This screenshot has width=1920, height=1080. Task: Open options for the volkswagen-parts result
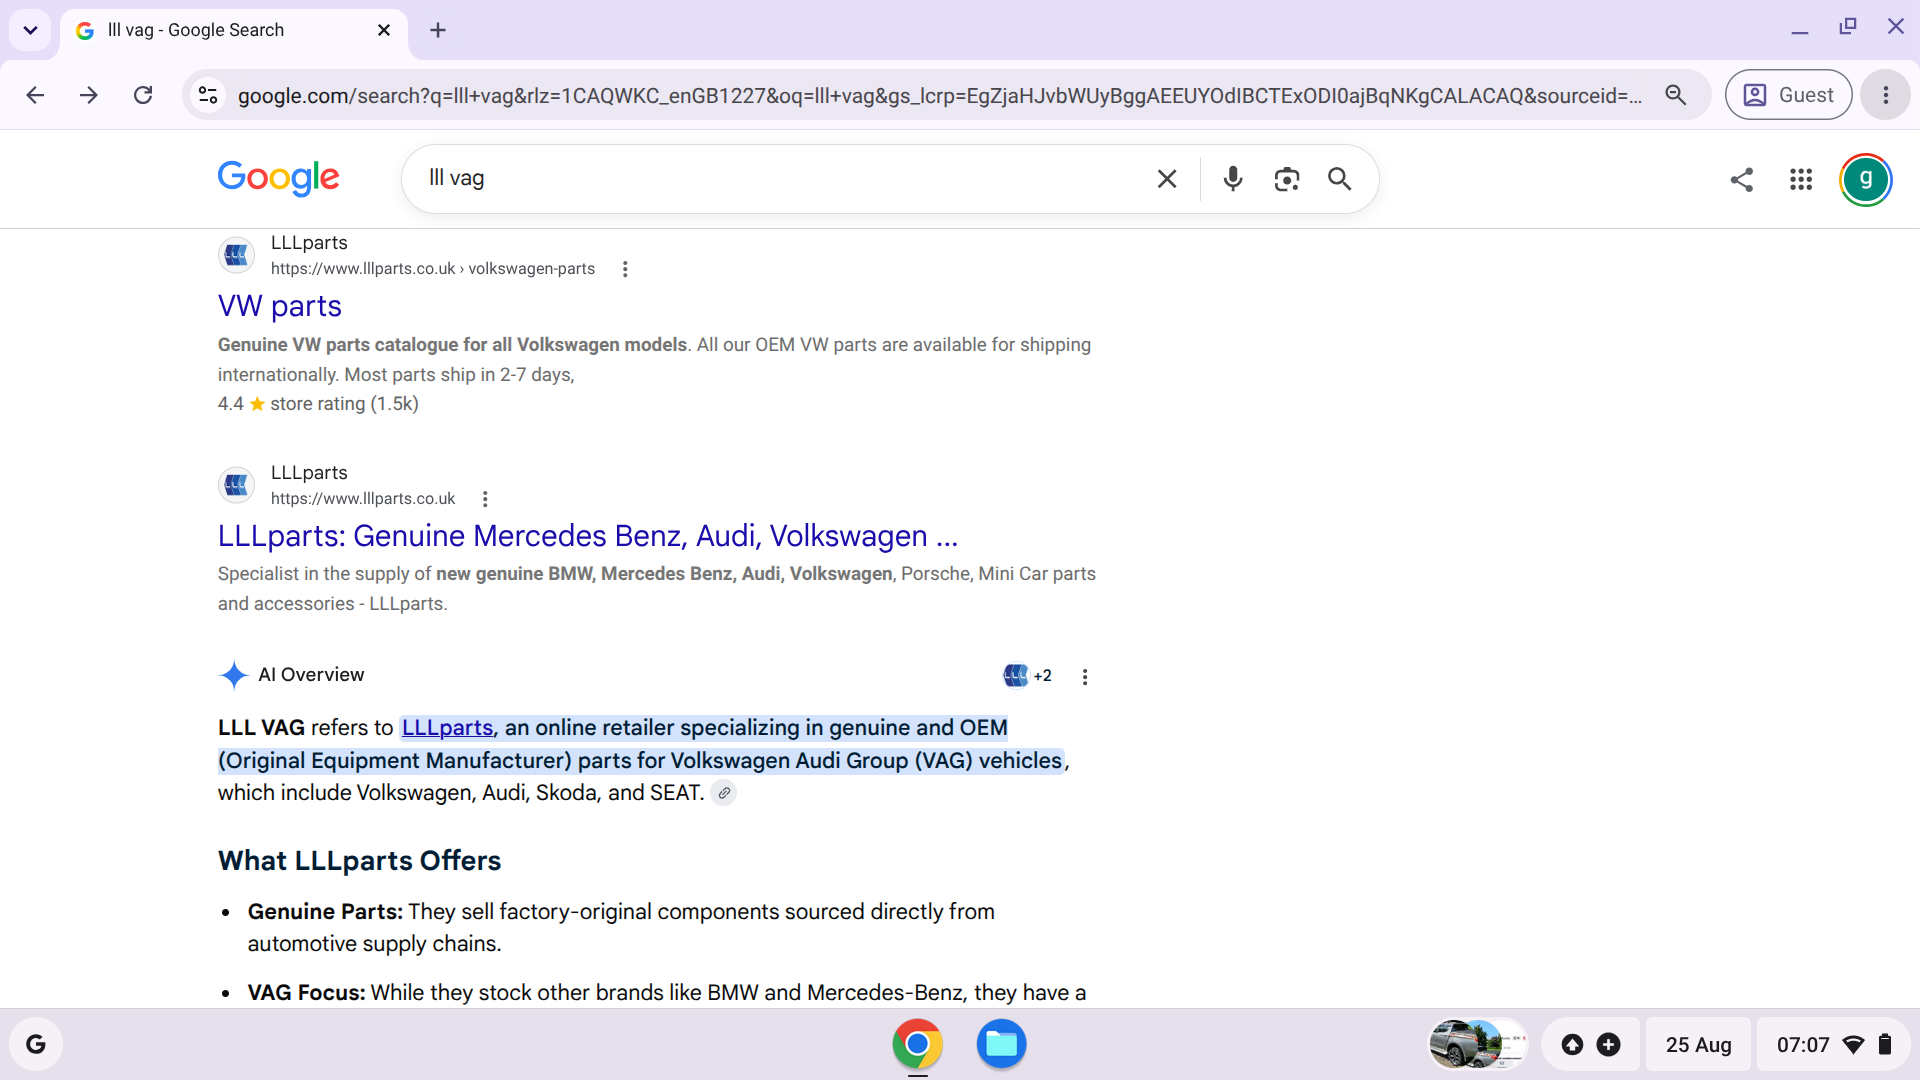[x=625, y=269]
